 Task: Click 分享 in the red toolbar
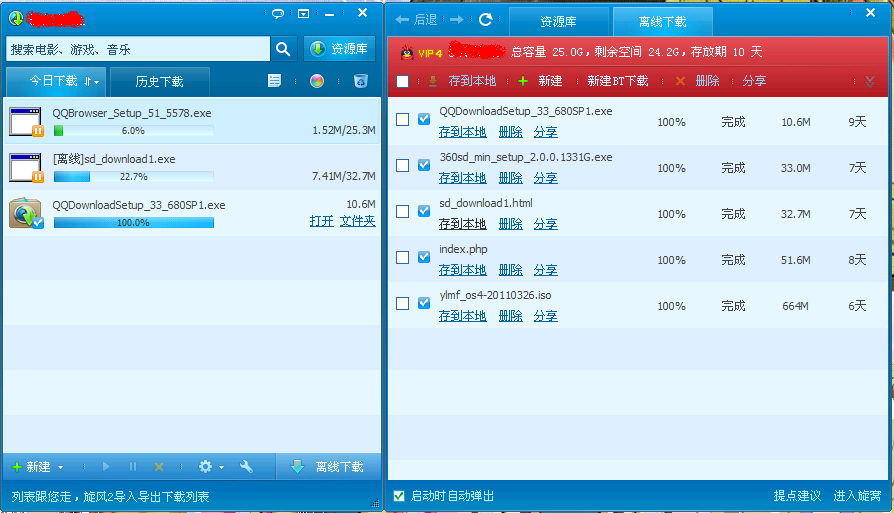pos(754,81)
